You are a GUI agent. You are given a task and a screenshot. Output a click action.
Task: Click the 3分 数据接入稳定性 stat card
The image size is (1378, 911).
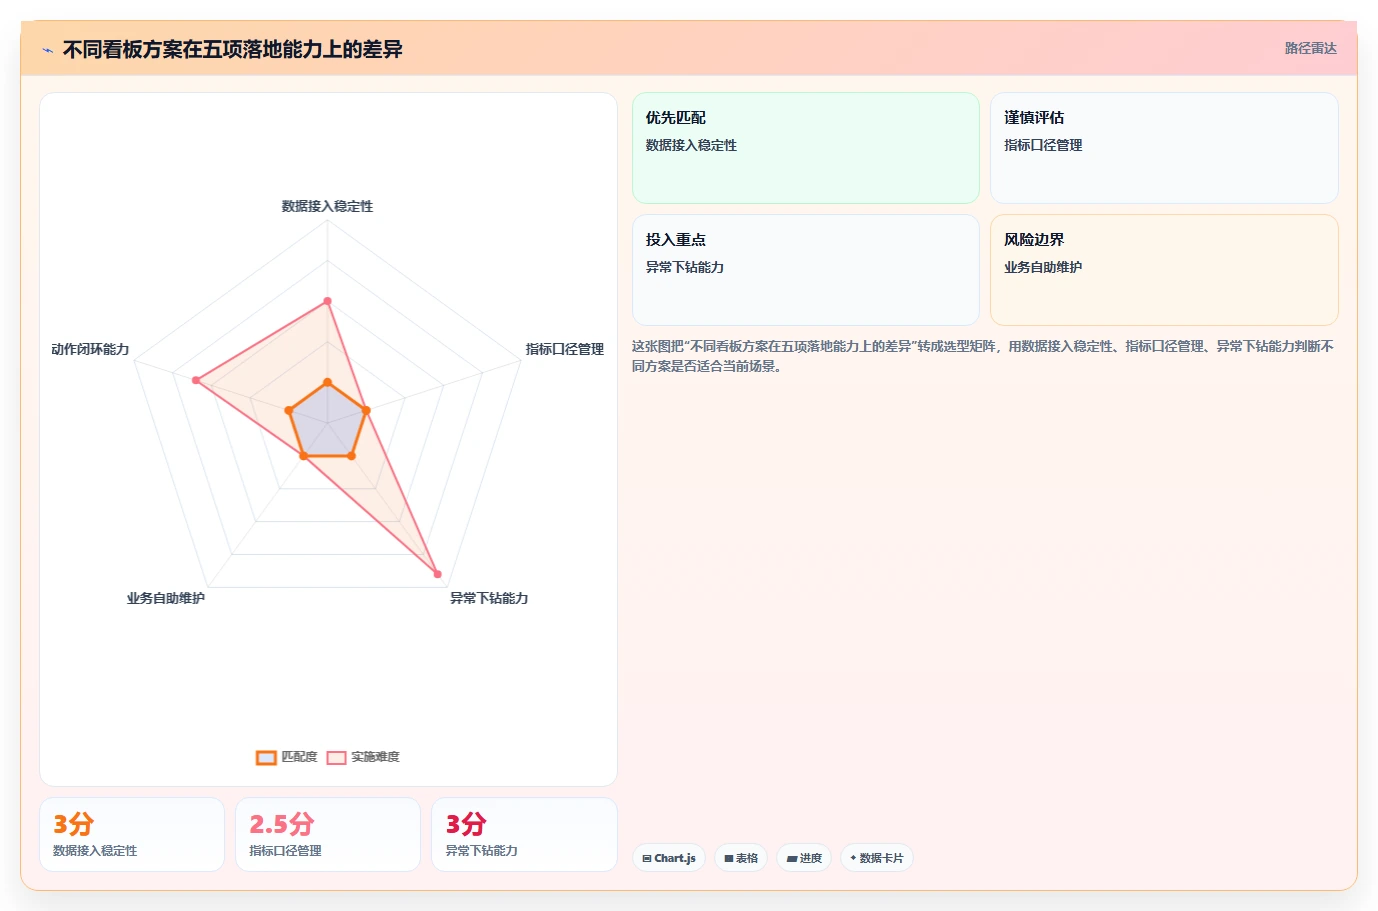point(132,834)
